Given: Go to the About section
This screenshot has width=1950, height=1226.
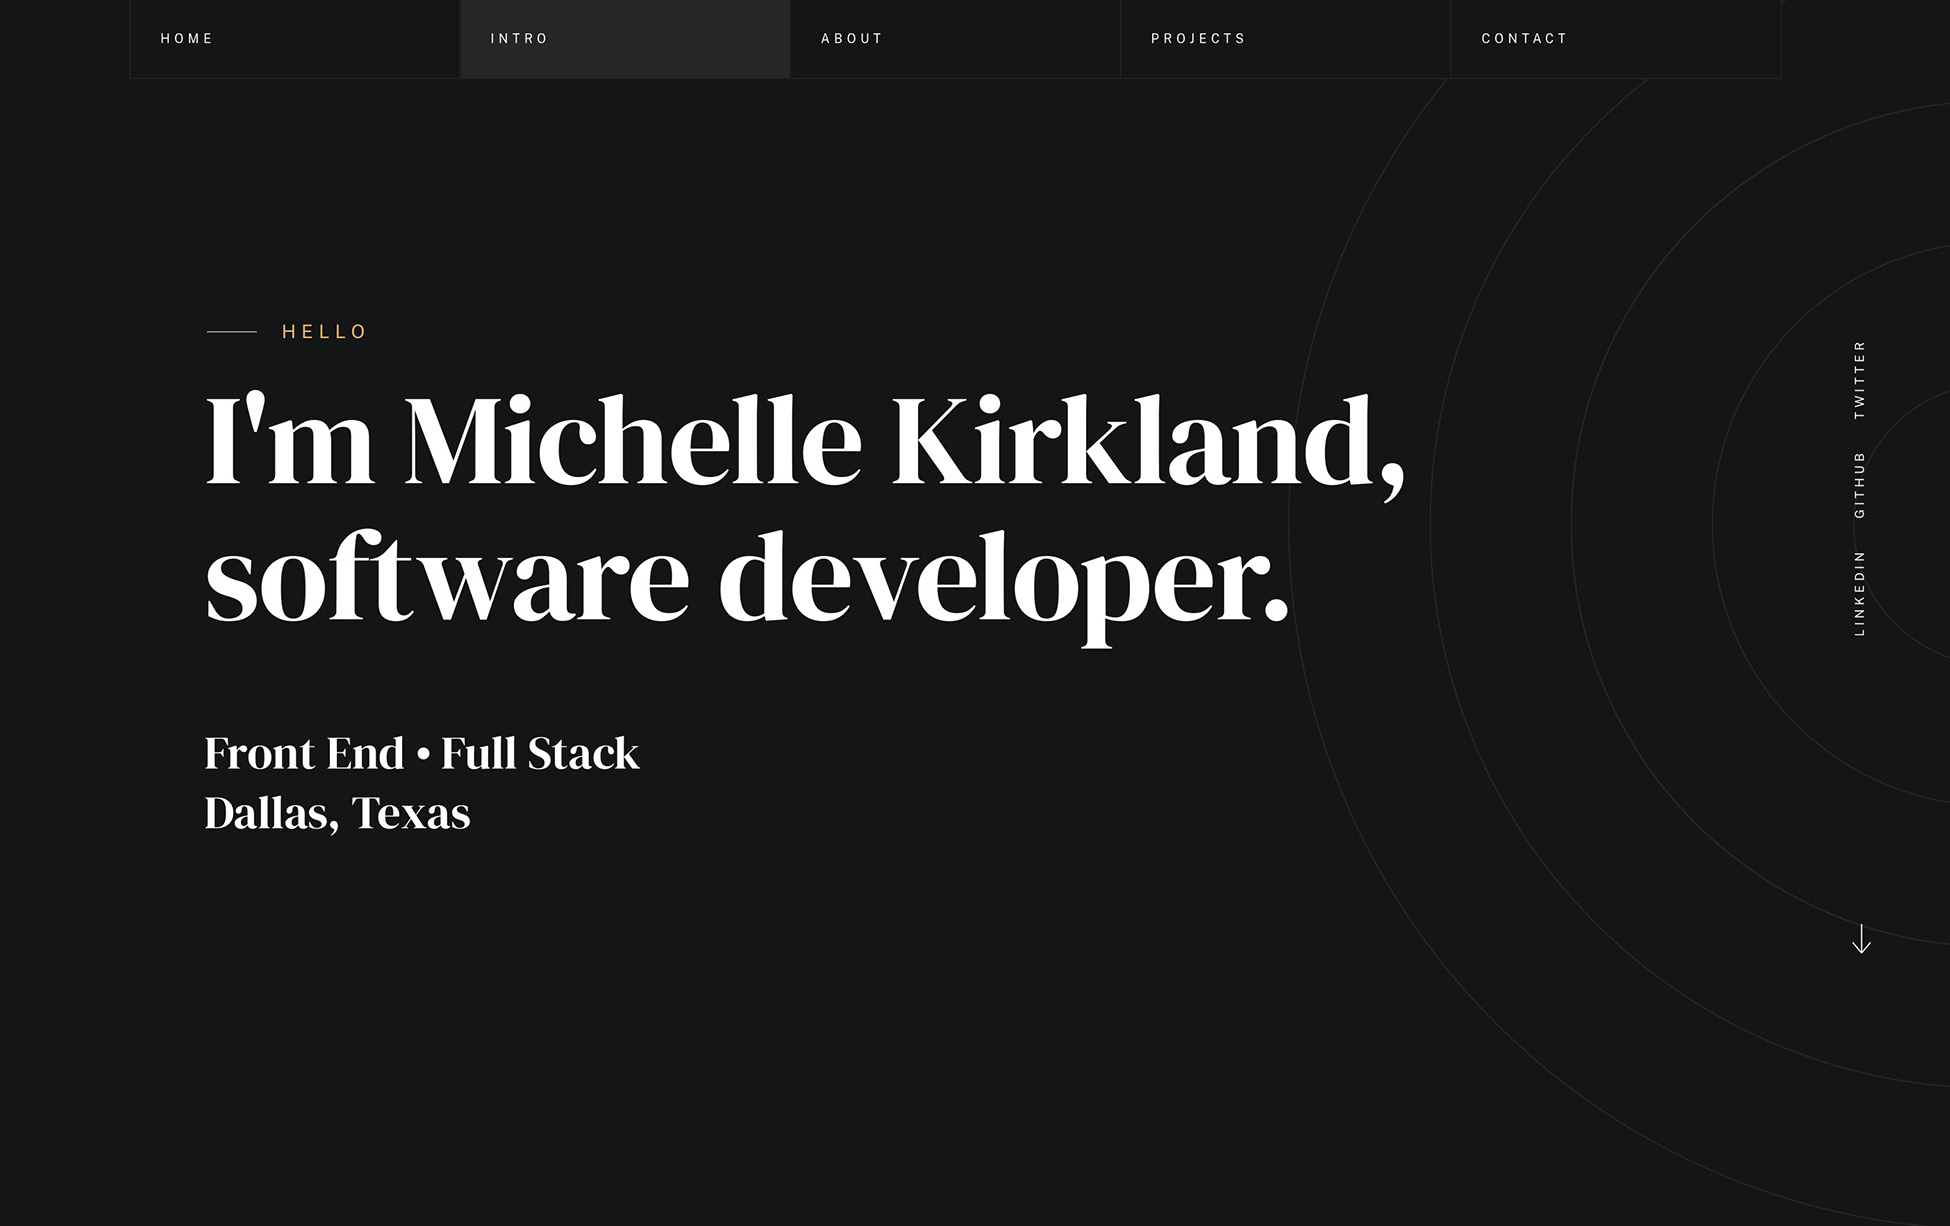Looking at the screenshot, I should tap(955, 39).
